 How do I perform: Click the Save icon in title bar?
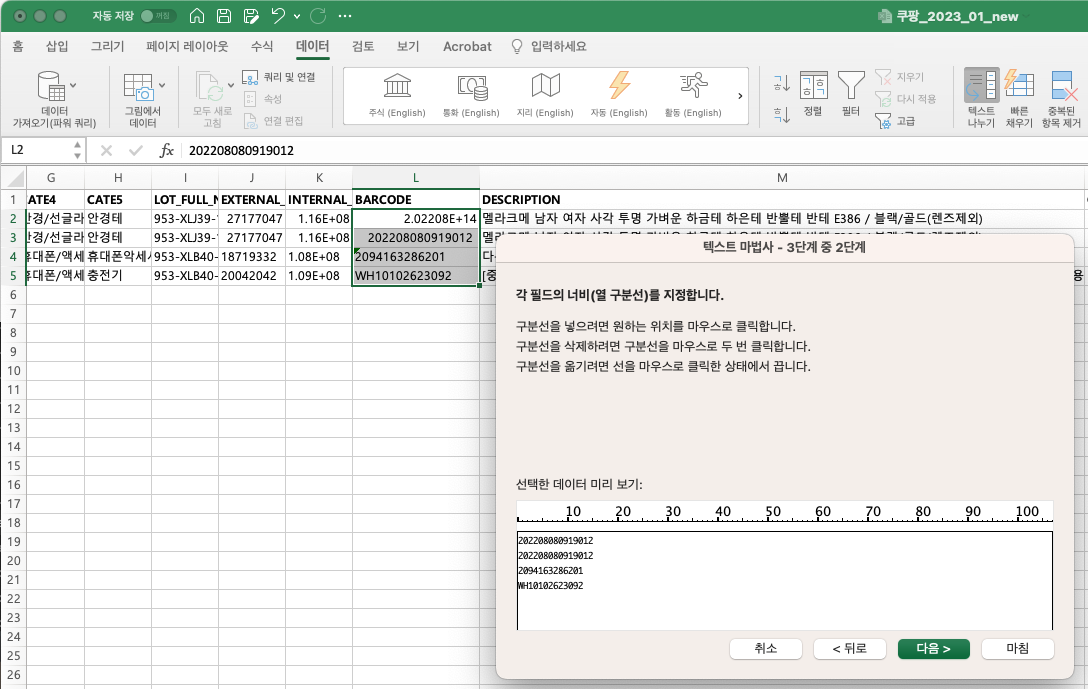225,17
